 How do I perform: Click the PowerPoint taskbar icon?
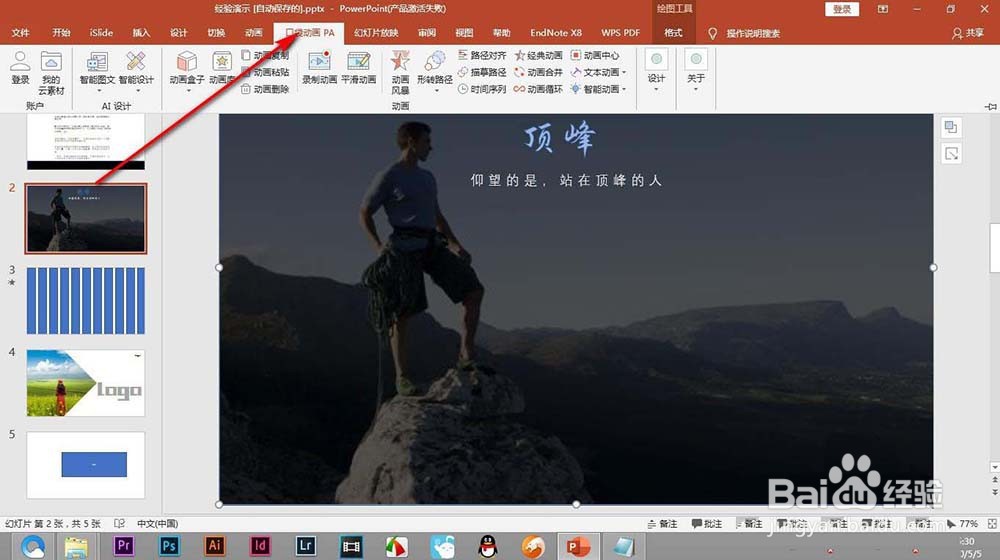578,547
